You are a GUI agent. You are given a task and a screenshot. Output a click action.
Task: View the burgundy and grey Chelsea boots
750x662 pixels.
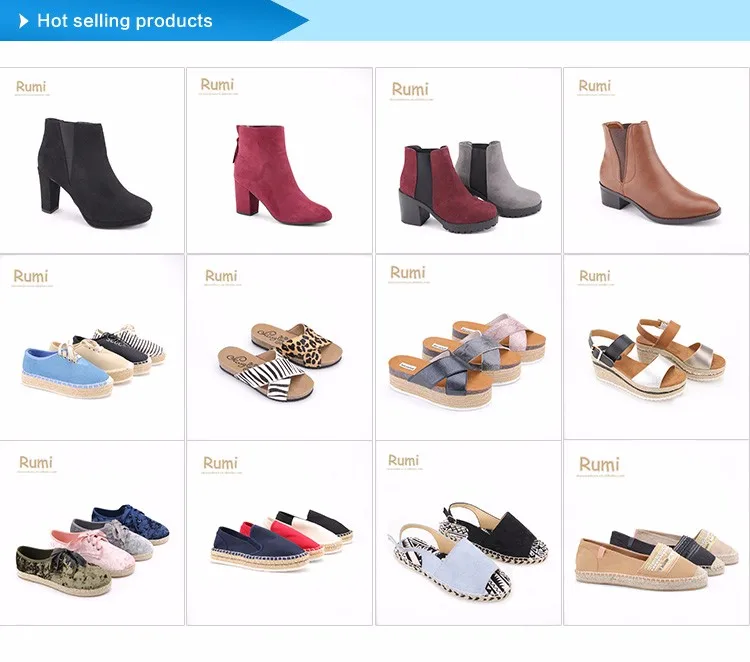pyautogui.click(x=468, y=160)
